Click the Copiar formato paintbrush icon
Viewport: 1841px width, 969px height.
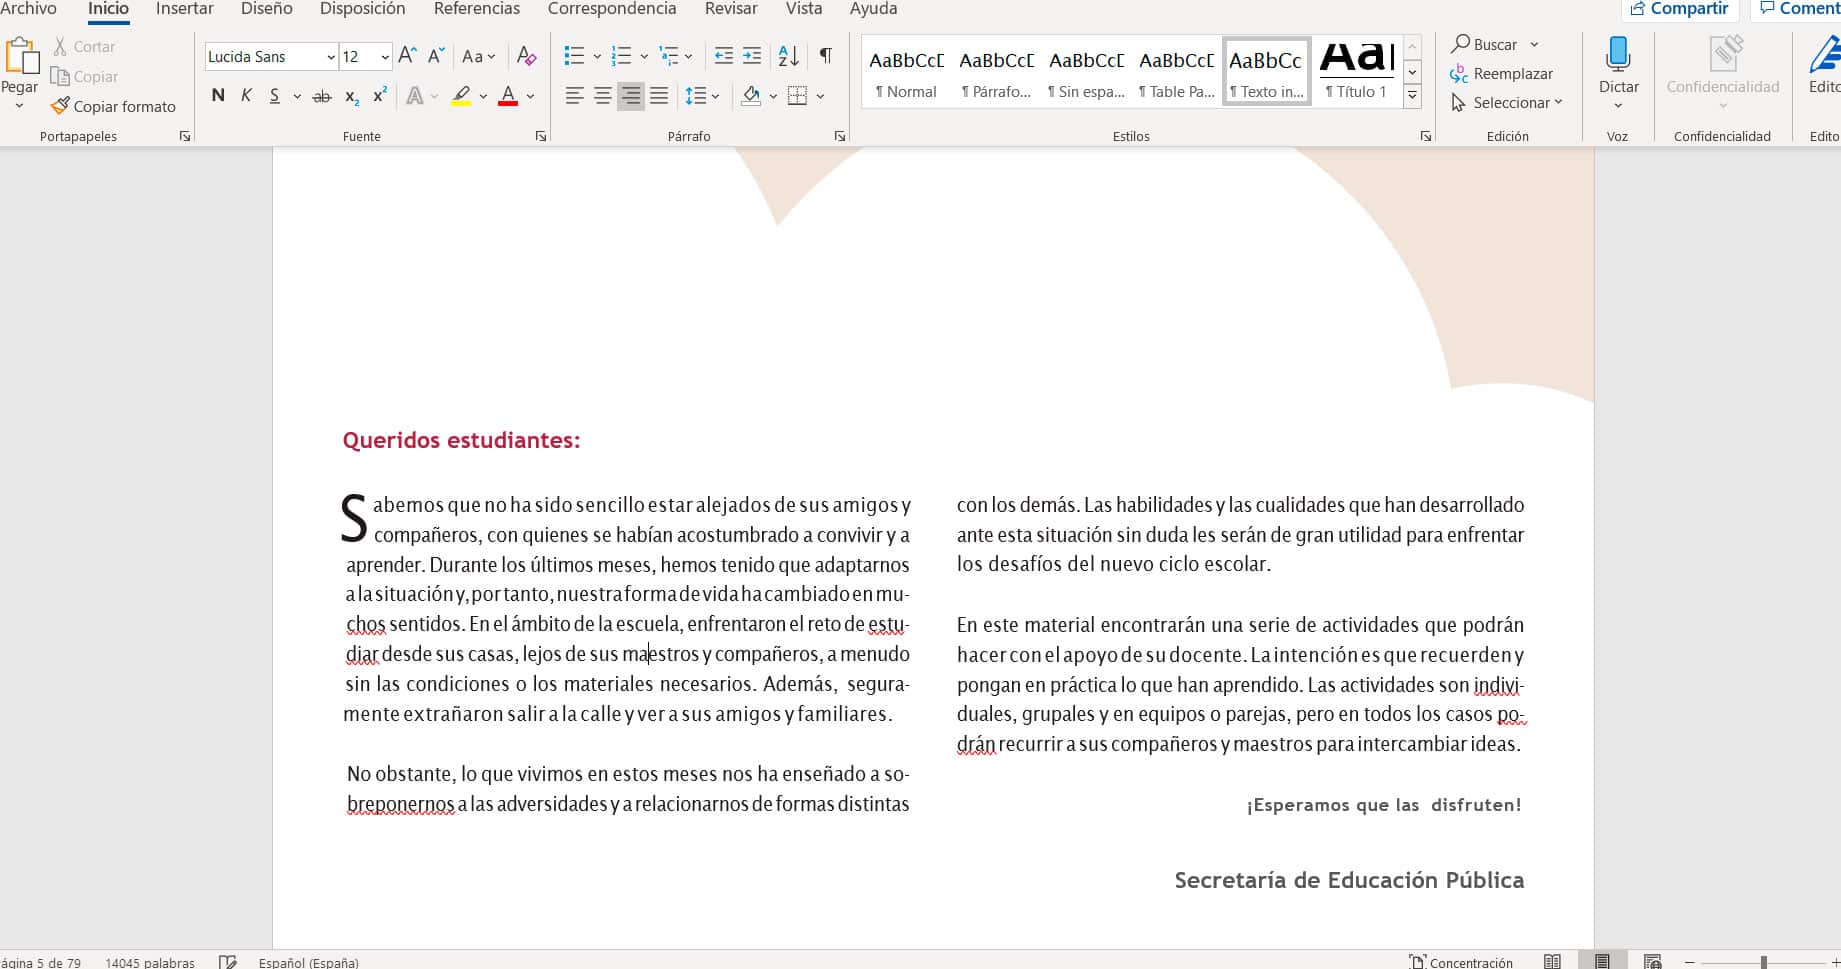click(60, 106)
